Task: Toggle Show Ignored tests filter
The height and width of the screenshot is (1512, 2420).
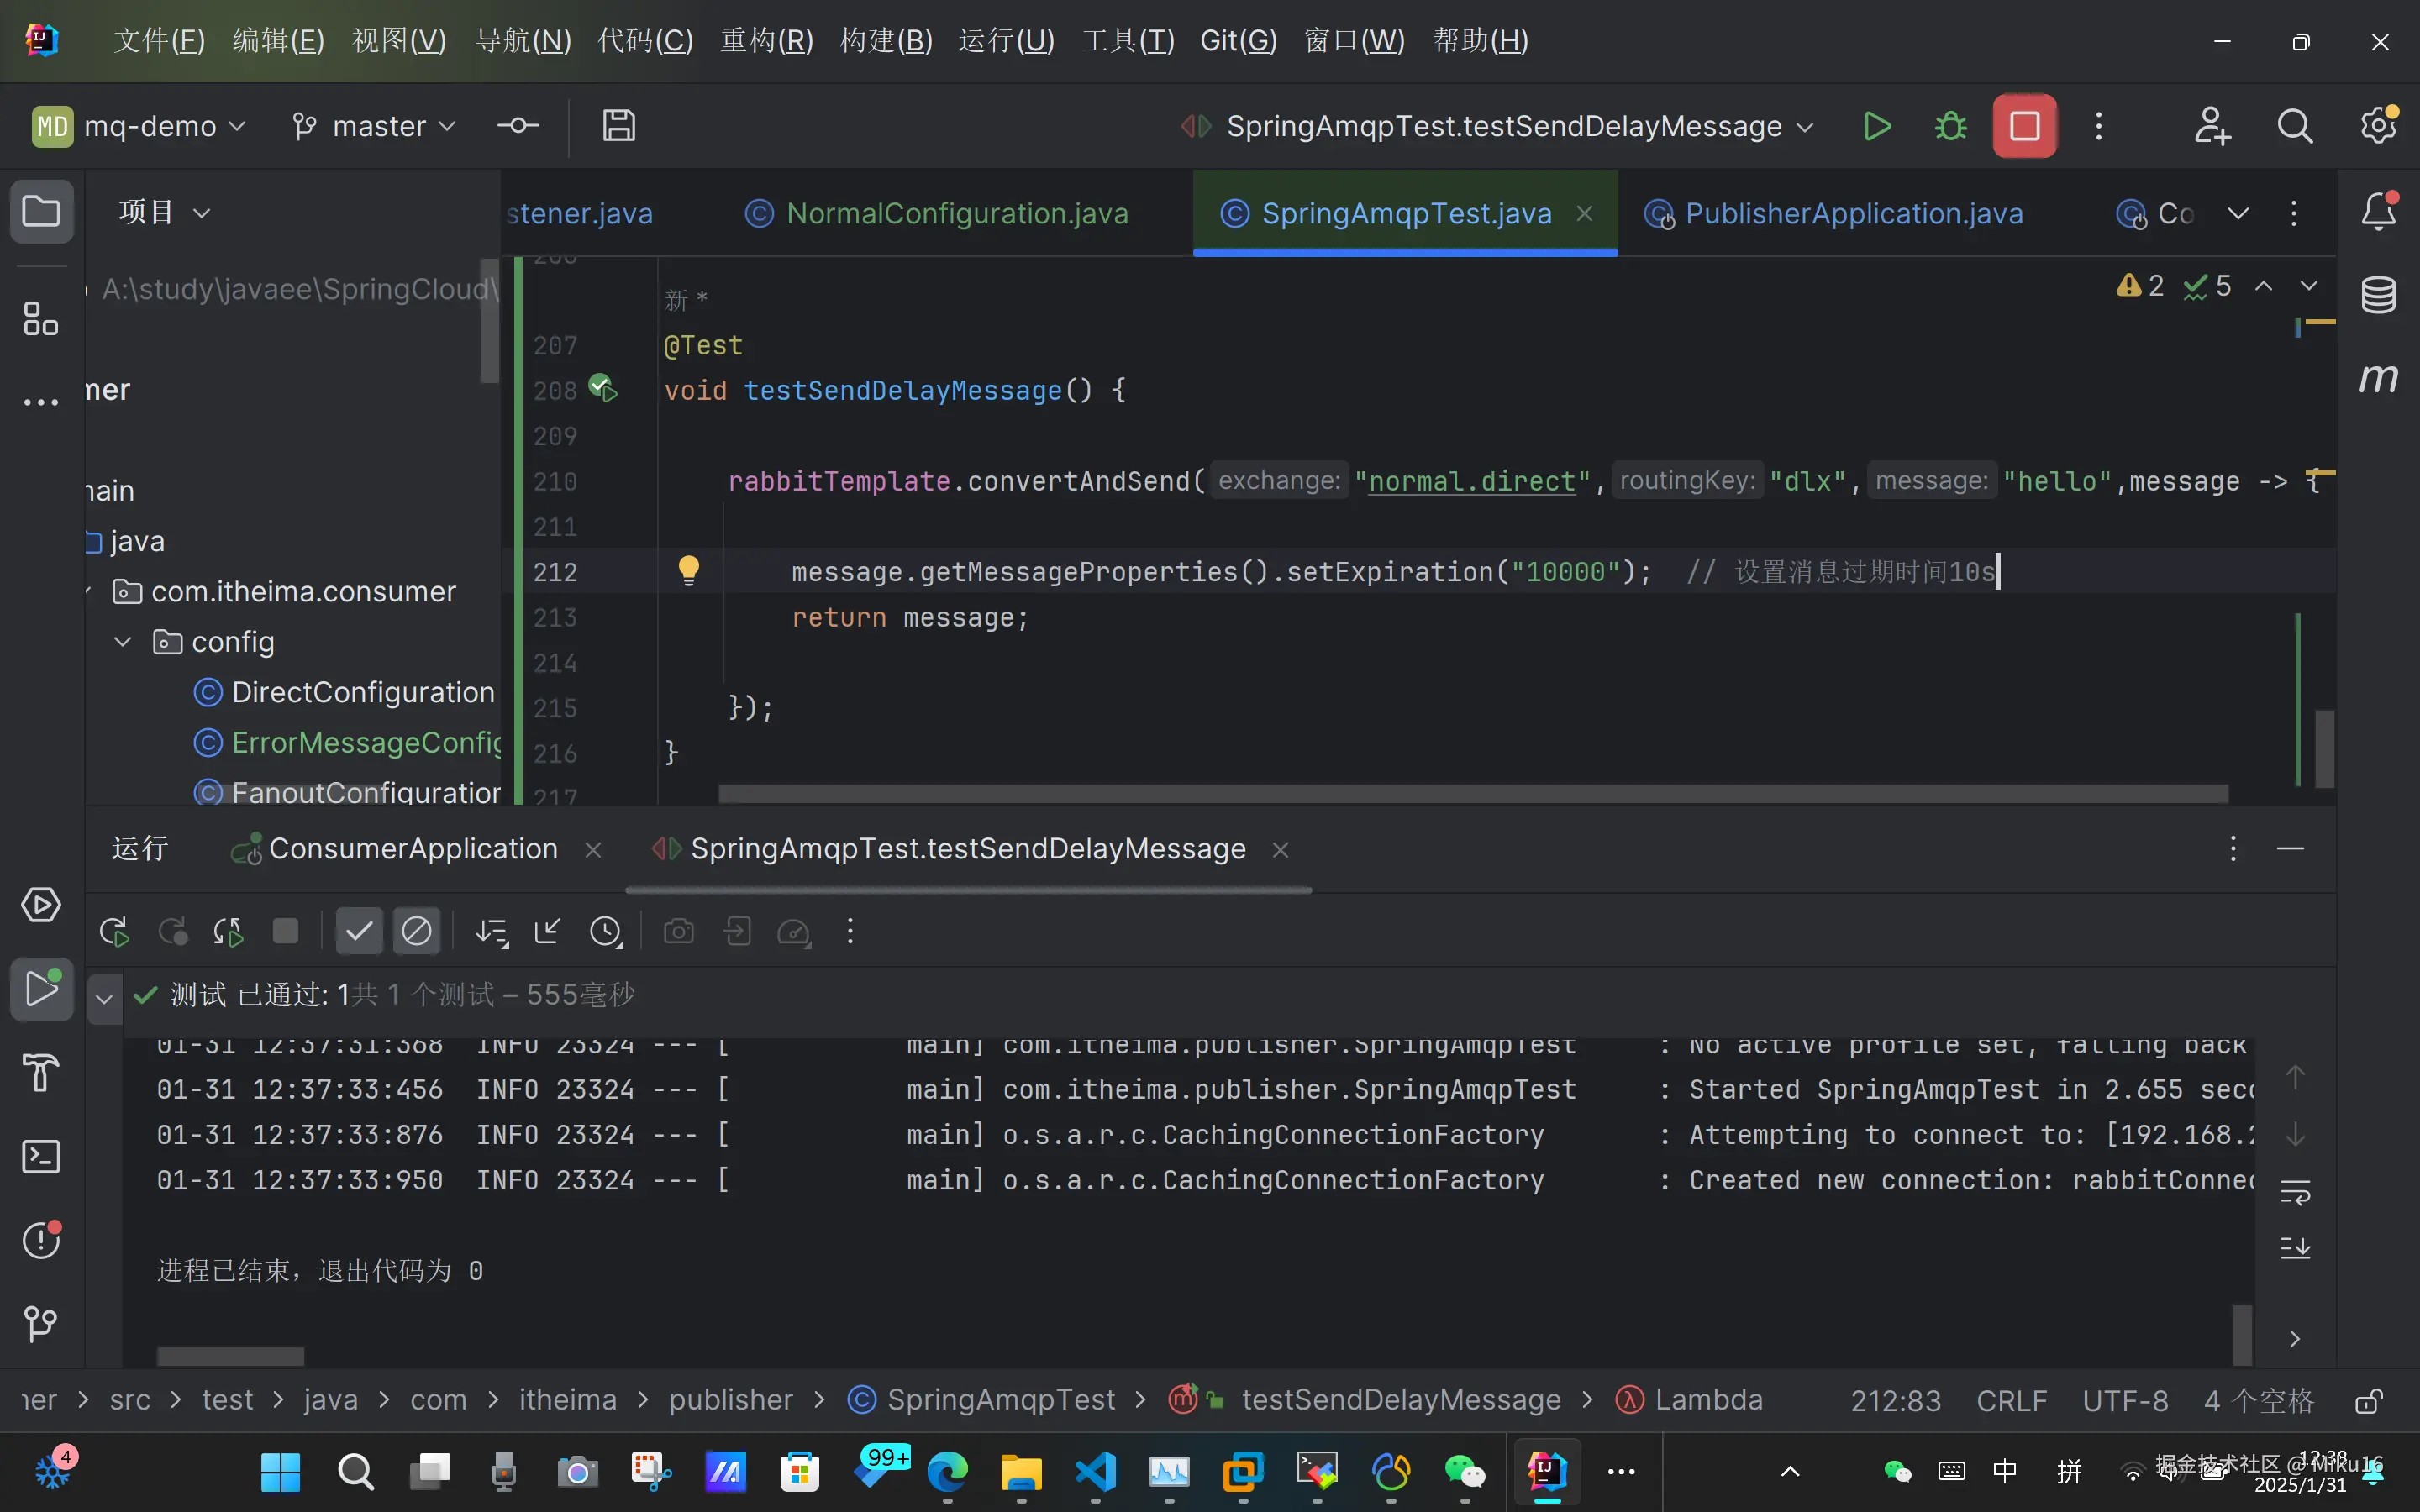Action: [416, 932]
